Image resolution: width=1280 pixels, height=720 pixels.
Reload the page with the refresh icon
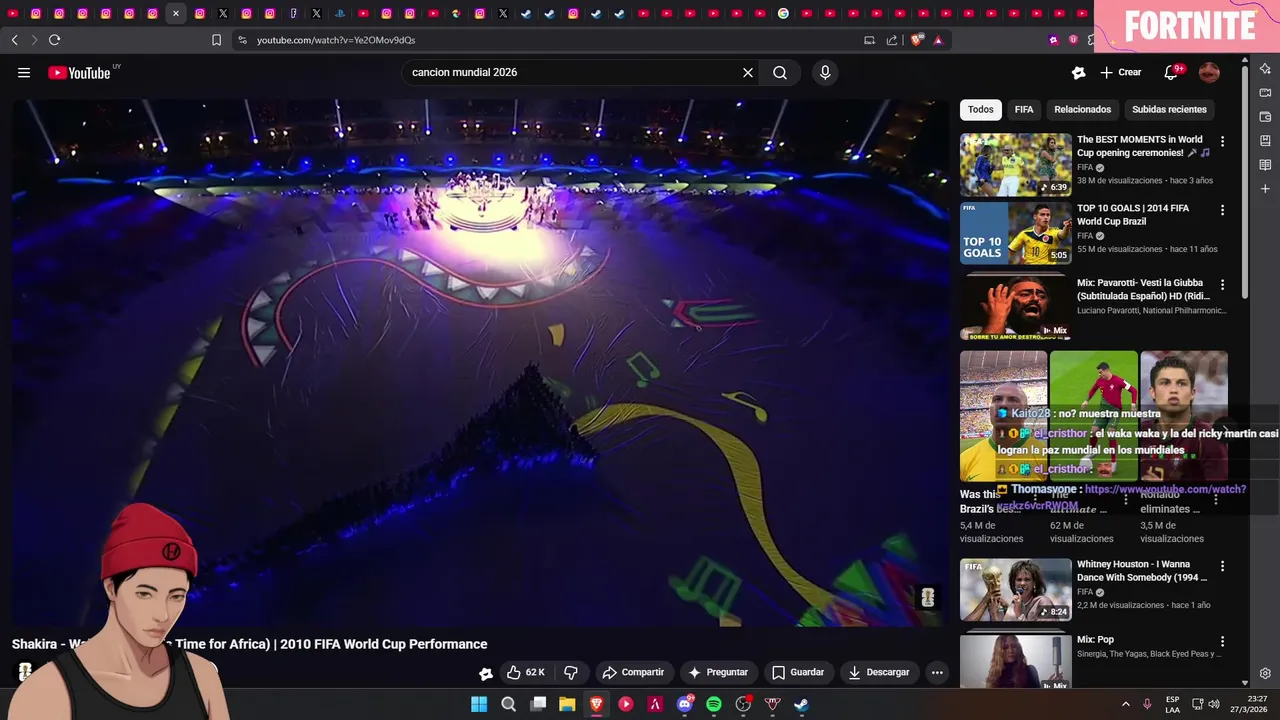click(x=54, y=40)
